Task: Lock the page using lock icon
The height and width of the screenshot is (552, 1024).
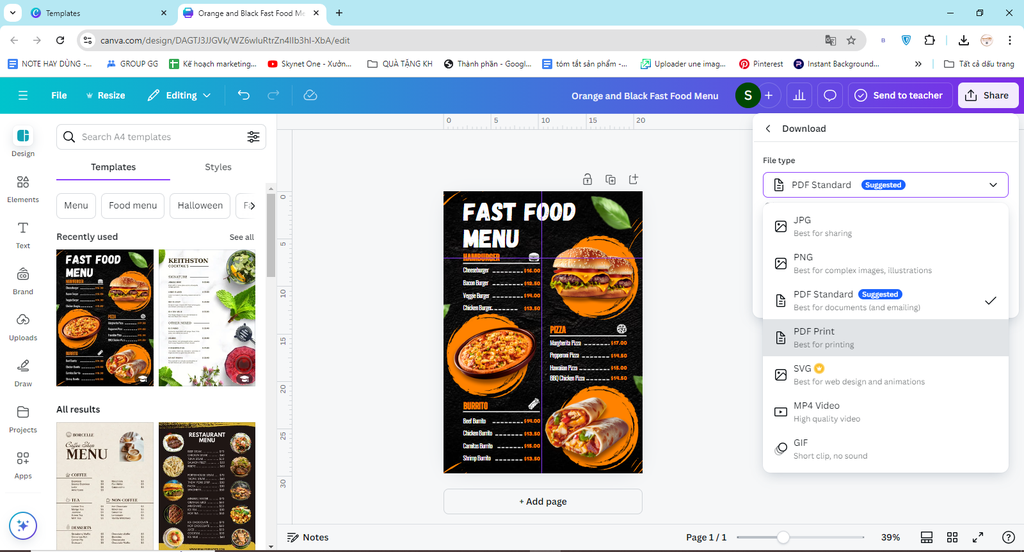Action: pyautogui.click(x=587, y=179)
